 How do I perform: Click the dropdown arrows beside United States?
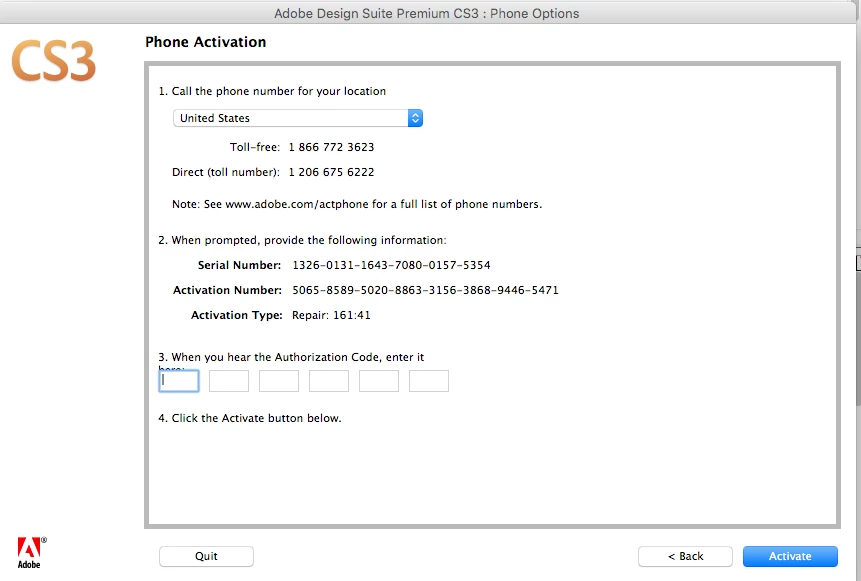tap(415, 118)
